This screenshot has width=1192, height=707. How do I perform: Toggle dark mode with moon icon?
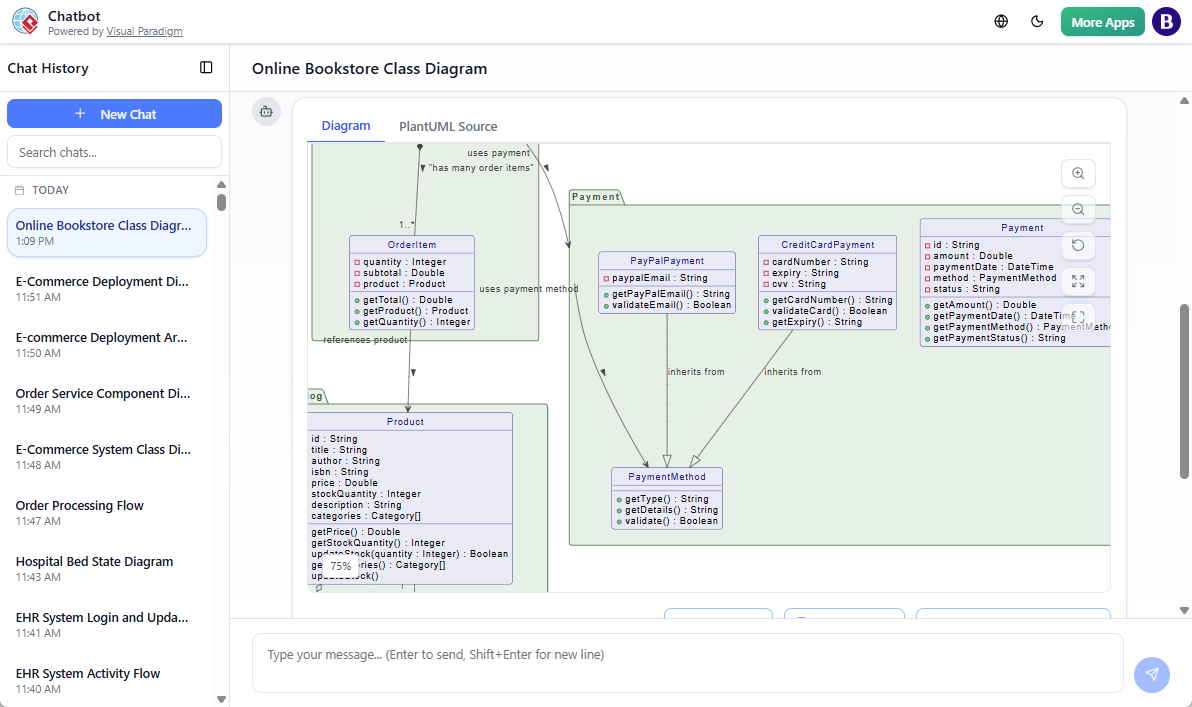point(1037,22)
